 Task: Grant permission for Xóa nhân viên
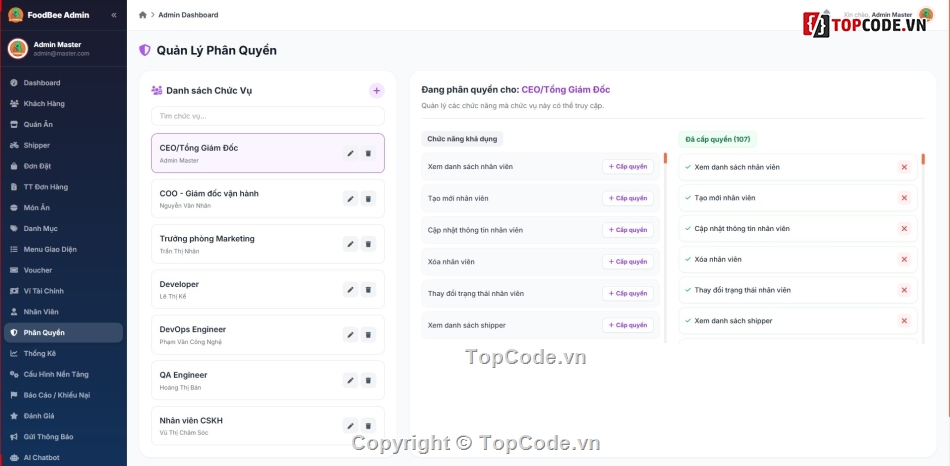628,262
